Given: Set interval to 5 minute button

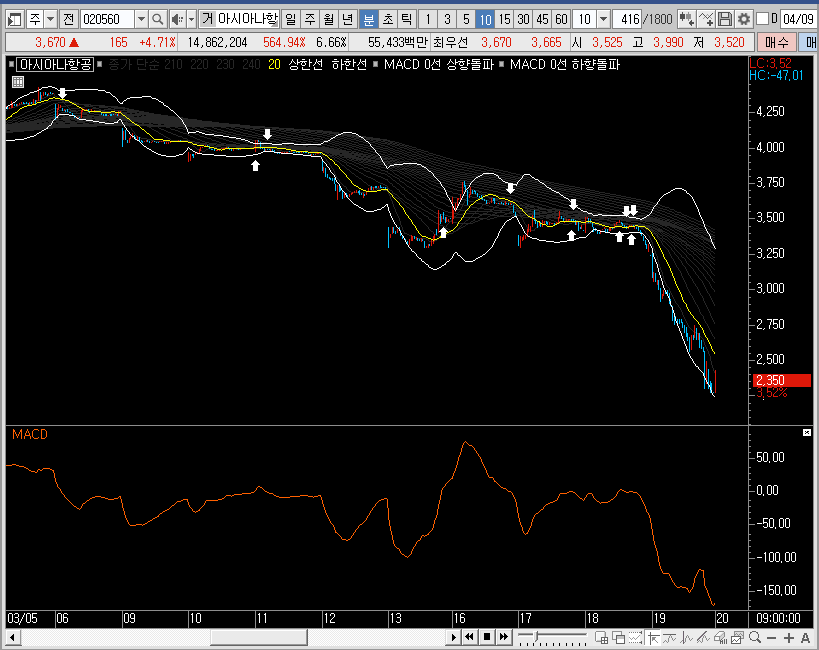Looking at the screenshot, I should coord(466,20).
